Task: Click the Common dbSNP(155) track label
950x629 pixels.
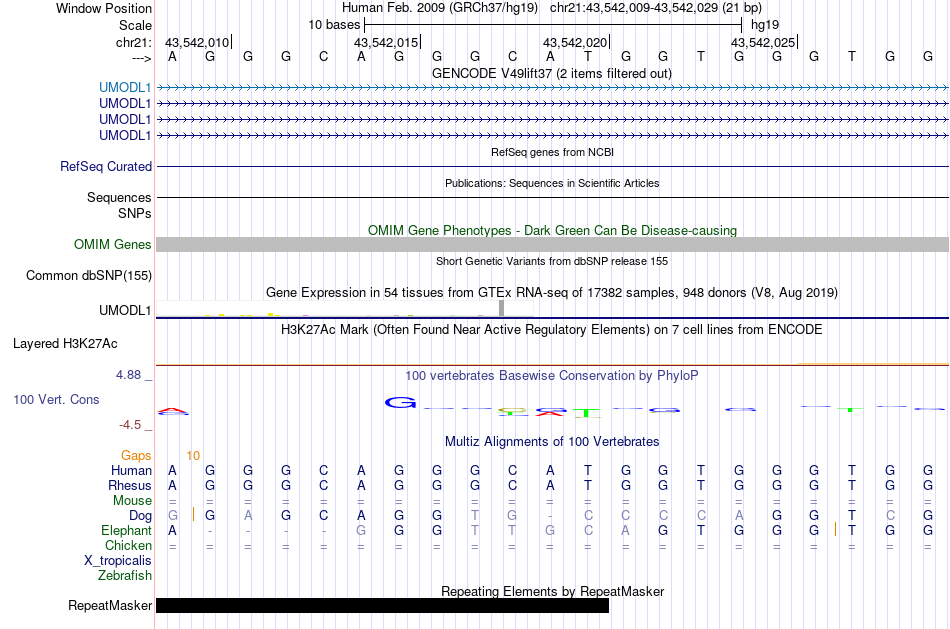Action: pos(89,275)
